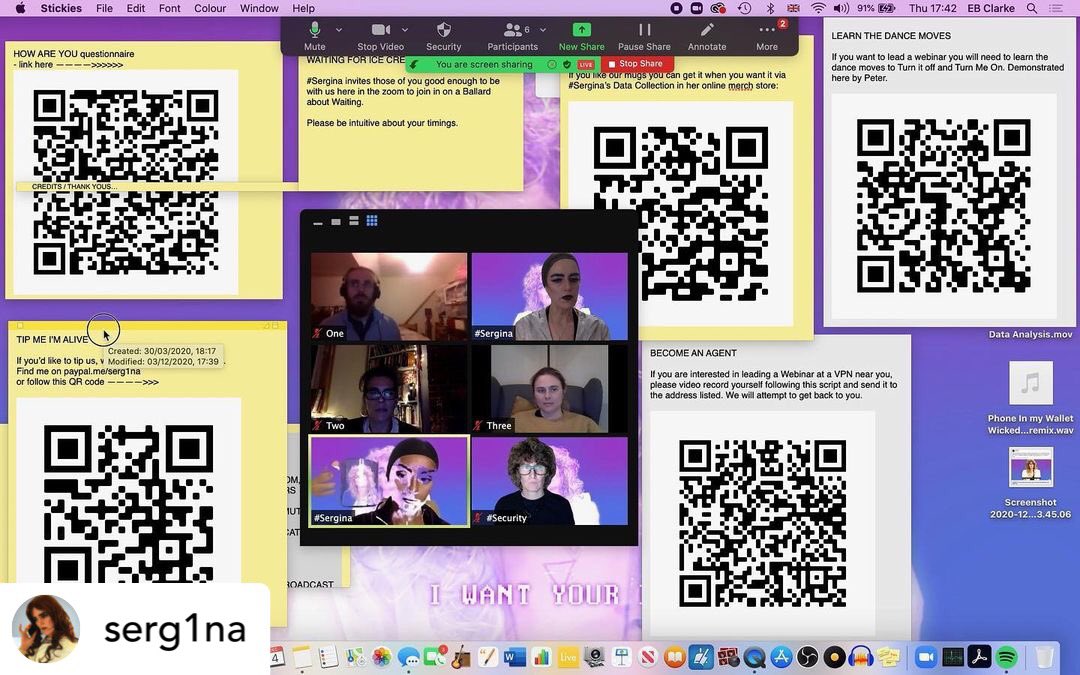Open the Font menu

coord(169,8)
